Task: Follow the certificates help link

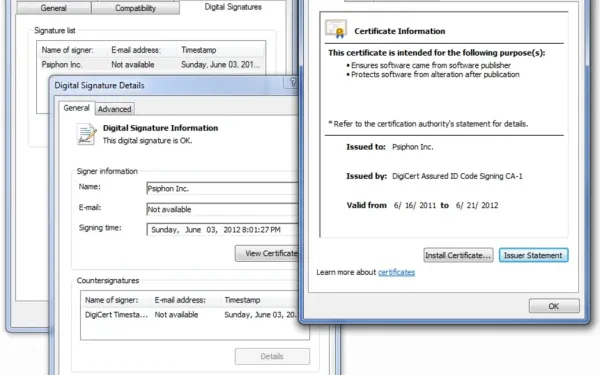Action: (396, 272)
